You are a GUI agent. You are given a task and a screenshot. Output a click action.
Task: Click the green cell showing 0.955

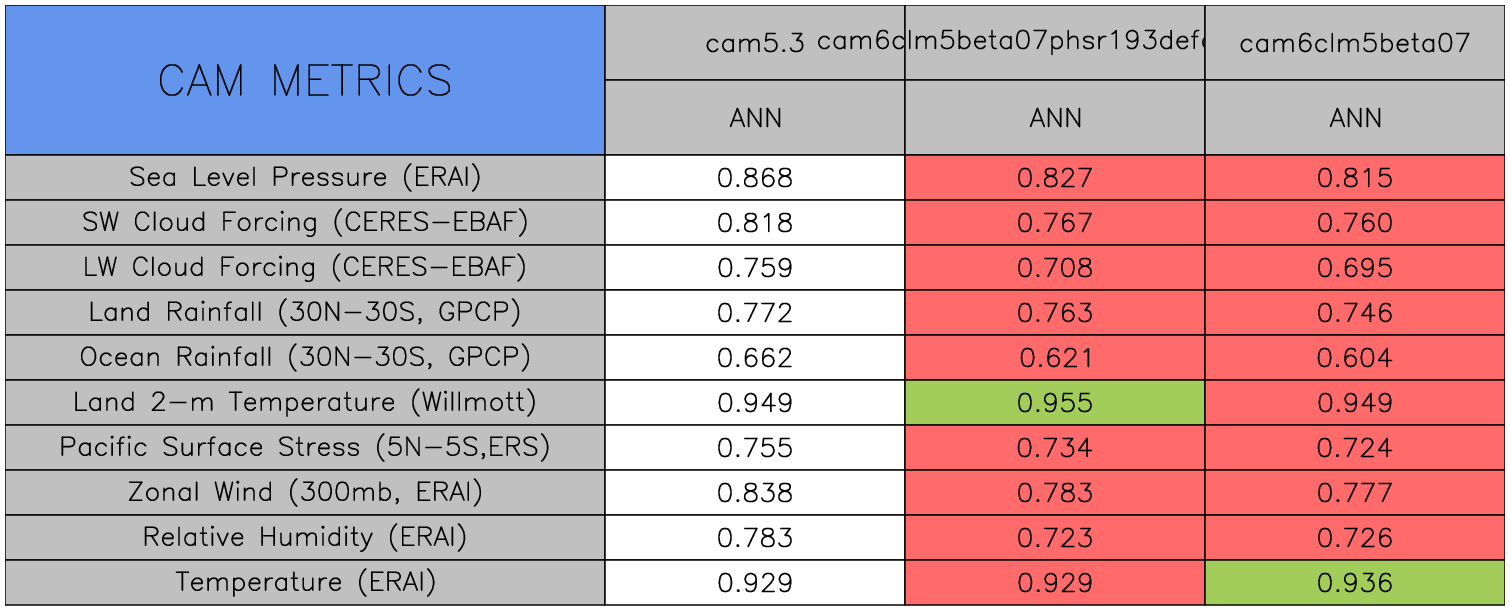click(x=1055, y=403)
